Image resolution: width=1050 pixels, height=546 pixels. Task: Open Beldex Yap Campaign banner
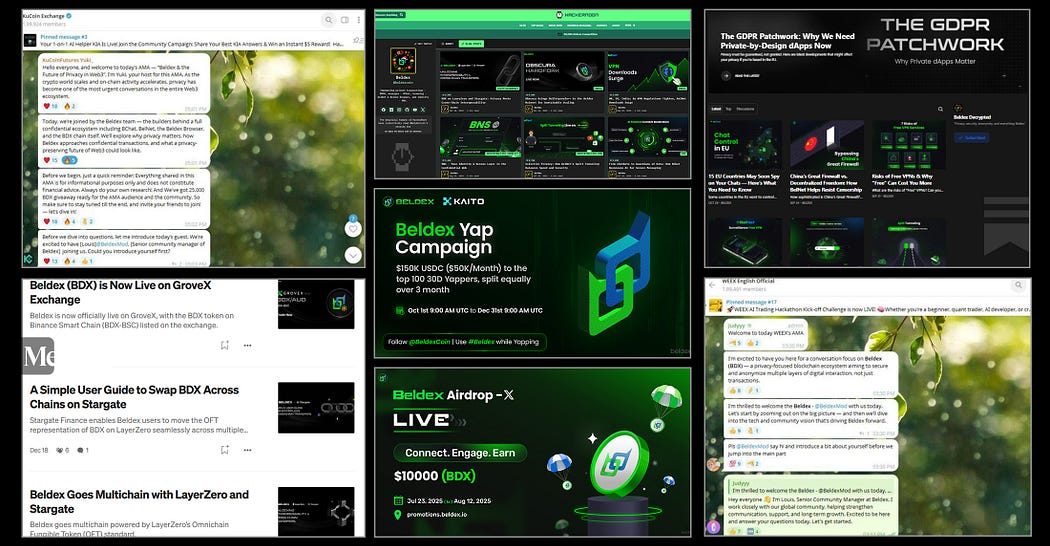pos(532,273)
